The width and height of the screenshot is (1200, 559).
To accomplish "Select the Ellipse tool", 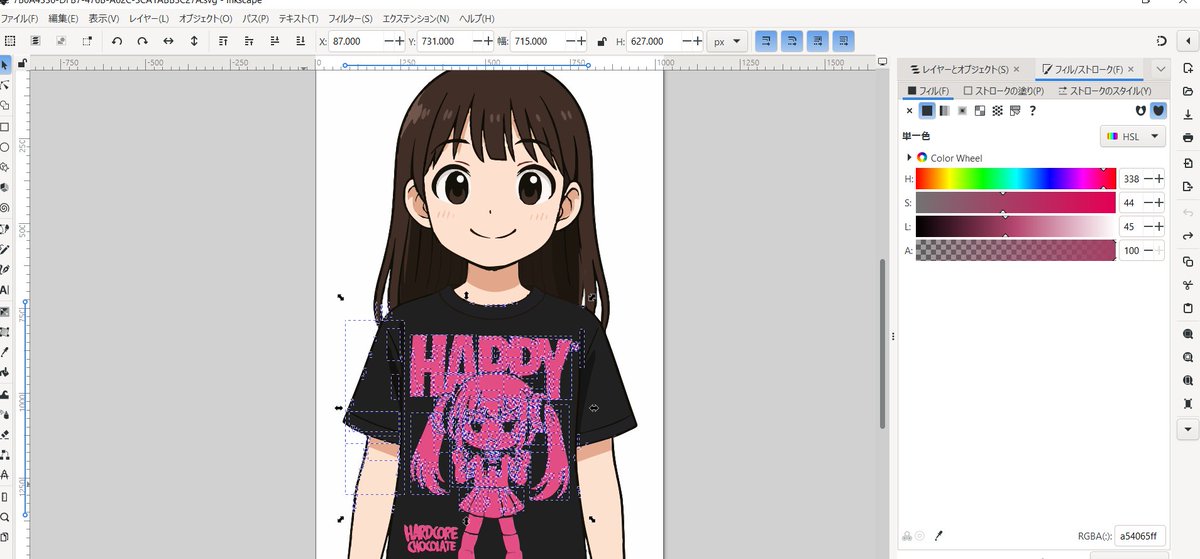I will click(5, 147).
